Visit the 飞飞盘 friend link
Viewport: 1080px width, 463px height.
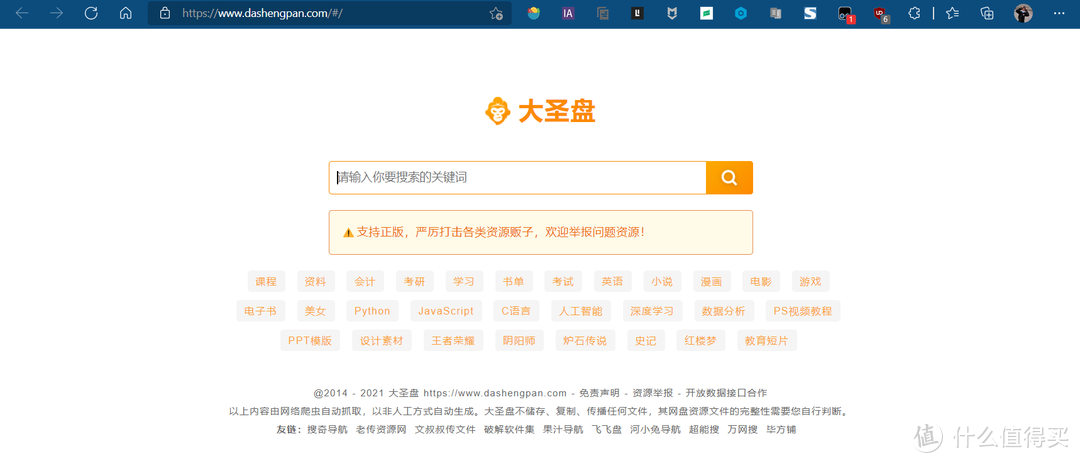[607, 429]
